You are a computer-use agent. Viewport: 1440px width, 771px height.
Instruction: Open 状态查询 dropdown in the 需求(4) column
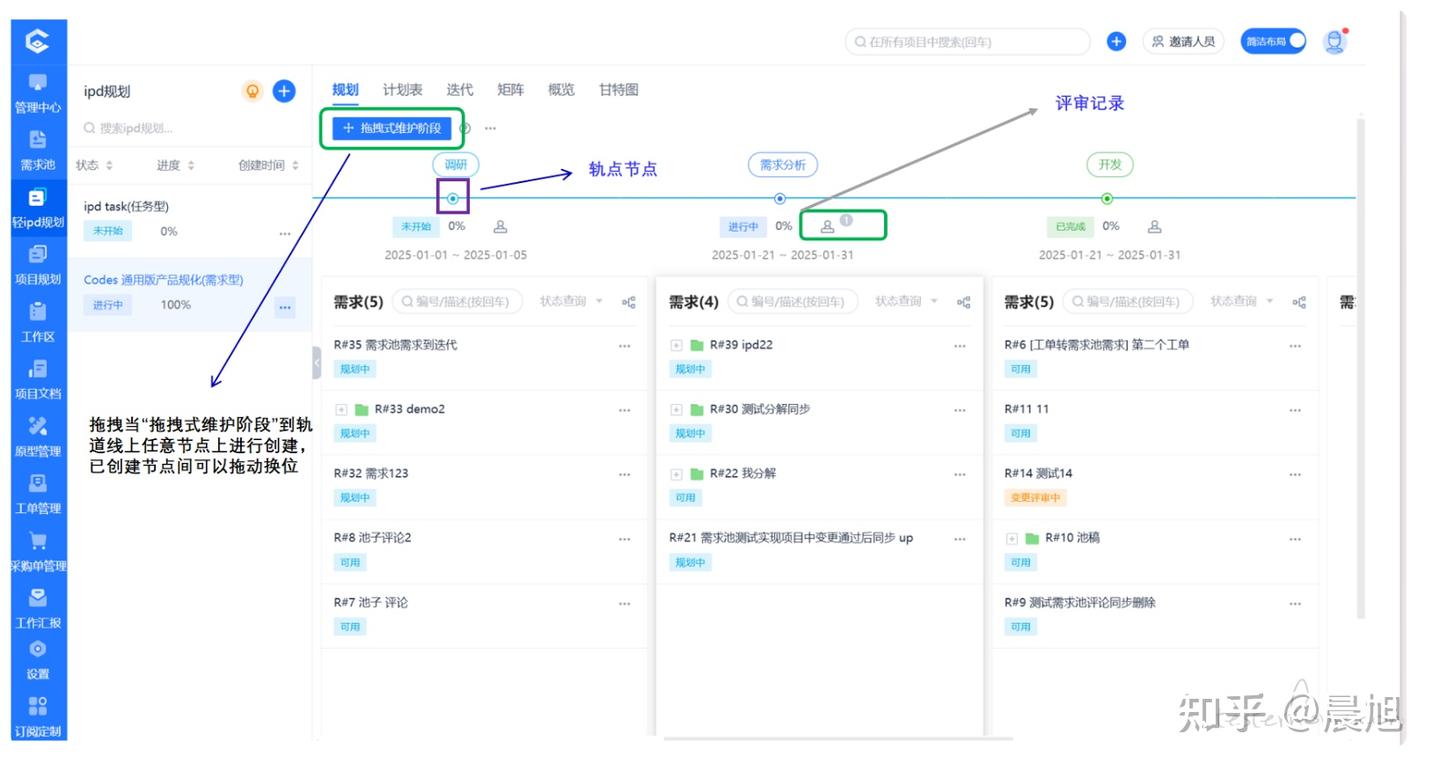click(x=906, y=301)
